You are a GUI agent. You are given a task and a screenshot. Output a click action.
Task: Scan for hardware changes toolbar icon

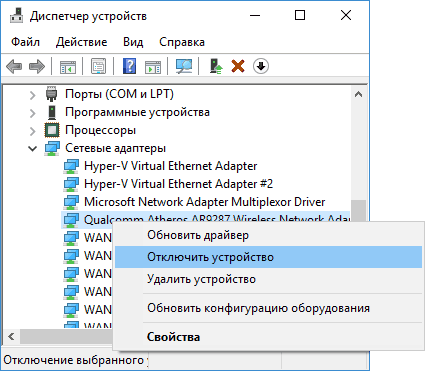click(184, 66)
